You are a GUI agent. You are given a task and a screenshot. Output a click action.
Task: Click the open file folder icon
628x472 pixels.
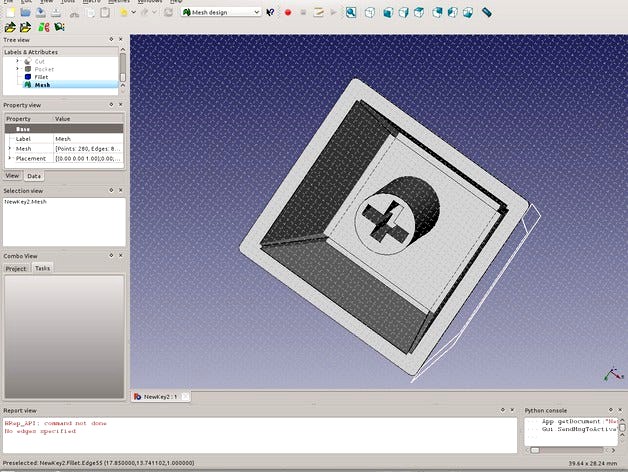tap(24, 14)
